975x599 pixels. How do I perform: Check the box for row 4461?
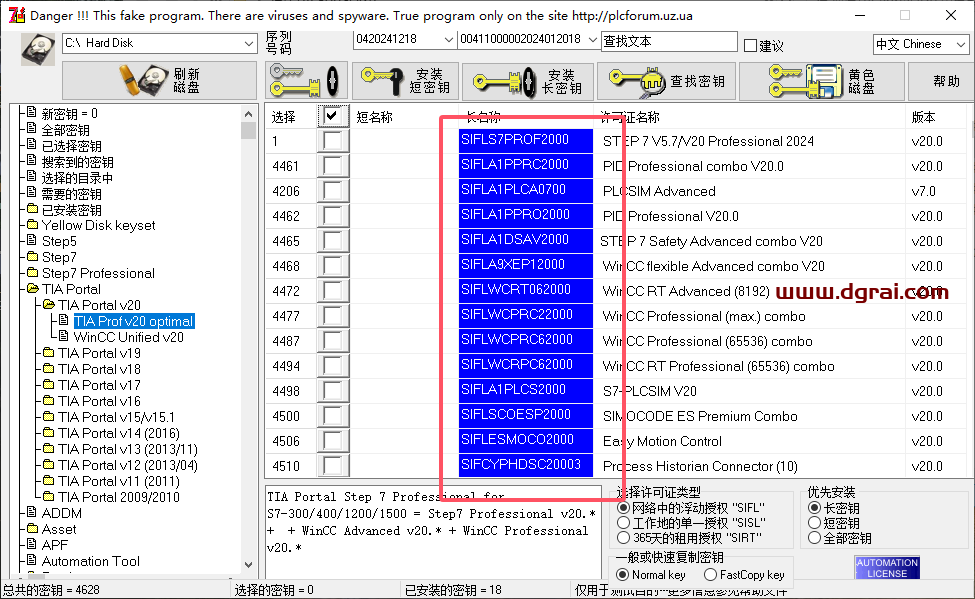pos(332,166)
